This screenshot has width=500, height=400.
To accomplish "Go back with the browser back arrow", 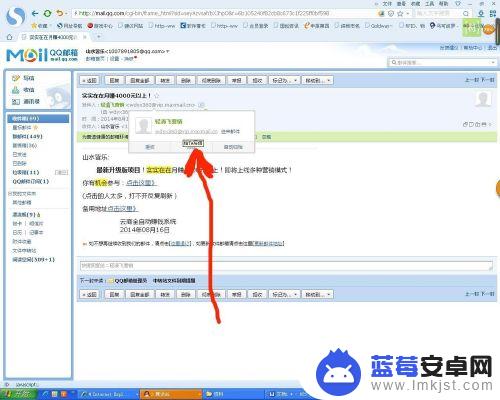I will (35, 13).
